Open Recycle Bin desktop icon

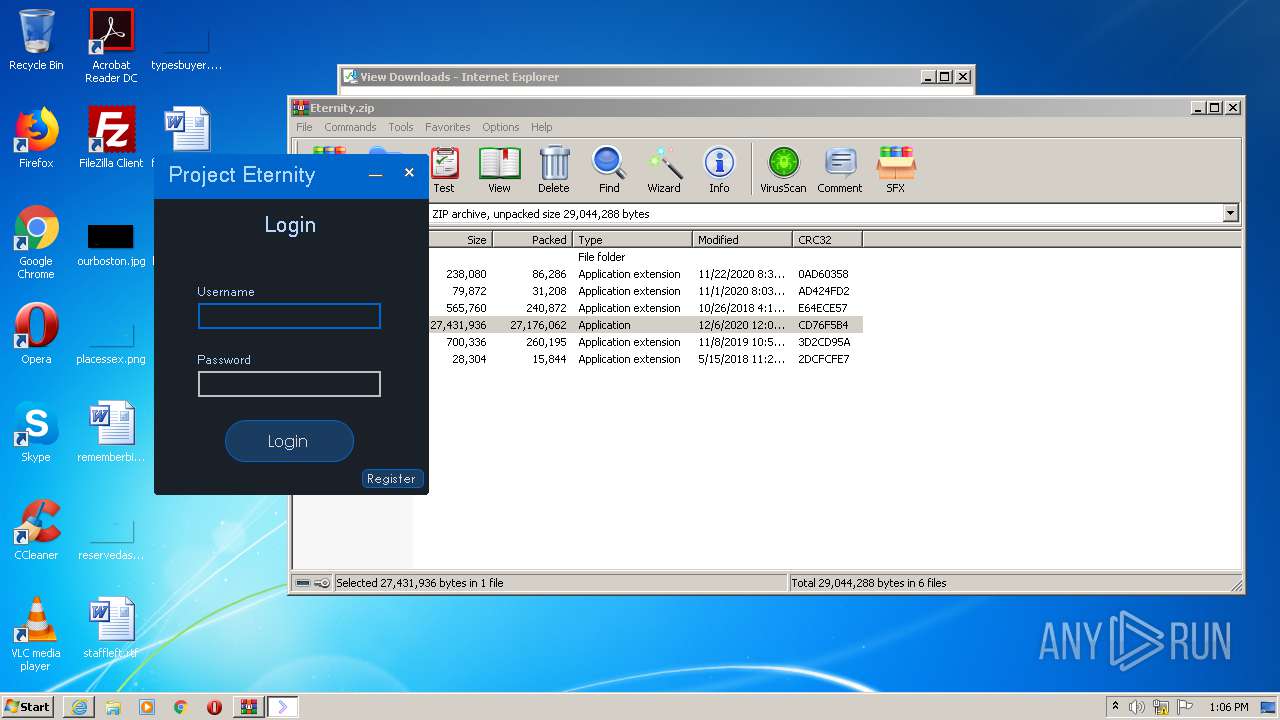(36, 40)
